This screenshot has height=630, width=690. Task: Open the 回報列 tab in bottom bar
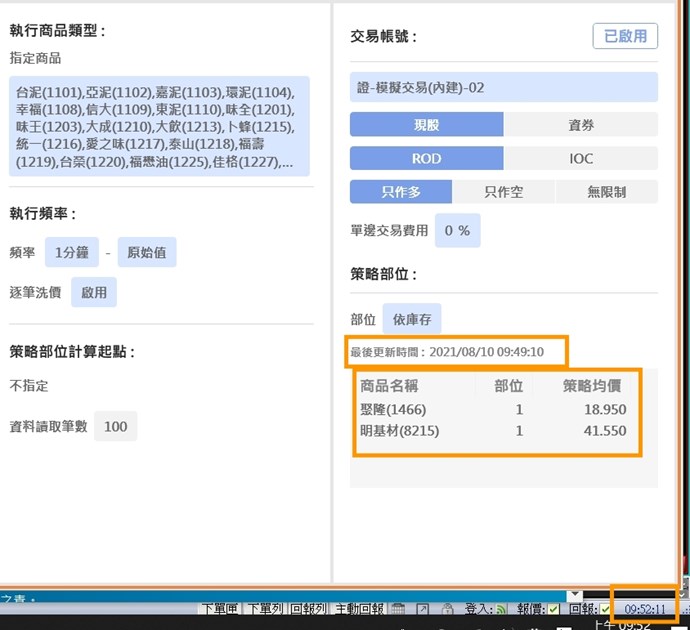click(x=309, y=608)
